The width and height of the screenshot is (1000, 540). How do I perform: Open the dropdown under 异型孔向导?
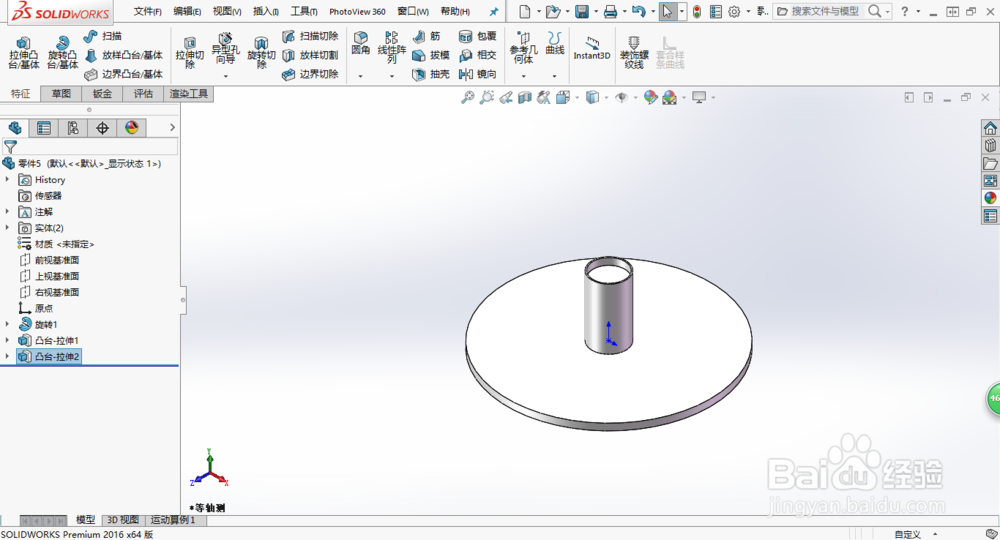(x=226, y=77)
